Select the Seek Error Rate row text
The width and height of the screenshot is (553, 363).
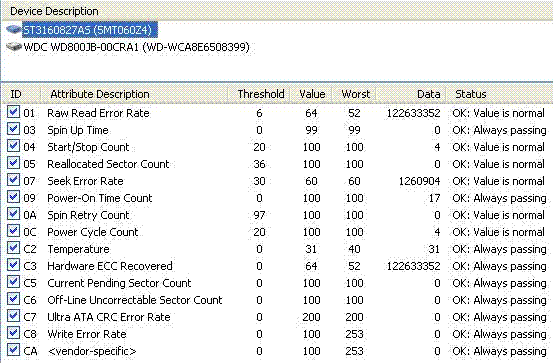(85, 181)
